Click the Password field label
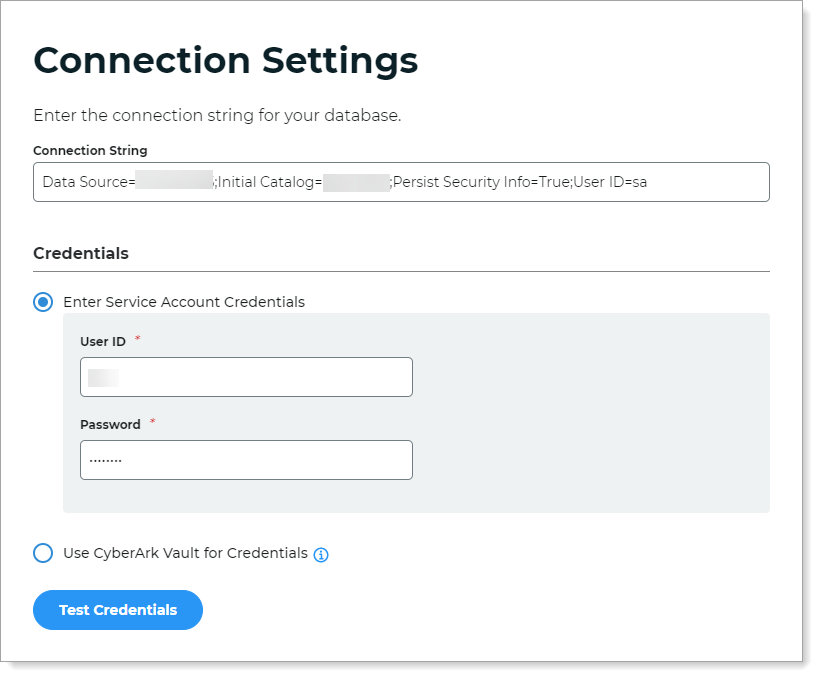This screenshot has width=818, height=677. 110,424
